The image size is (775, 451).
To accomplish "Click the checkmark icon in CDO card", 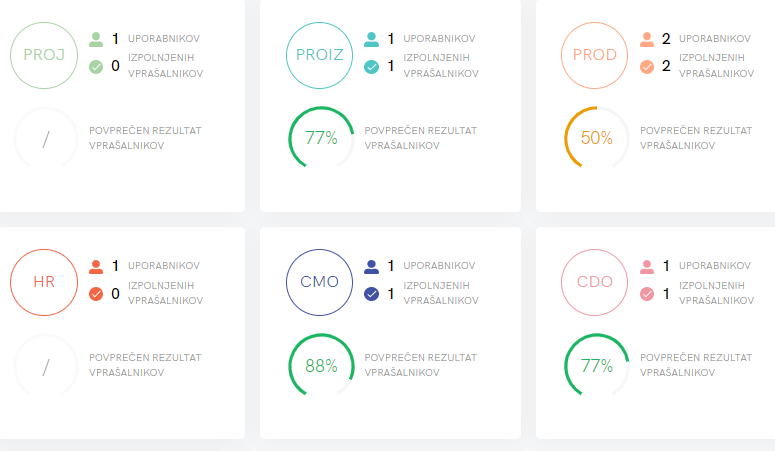I will coord(647,294).
